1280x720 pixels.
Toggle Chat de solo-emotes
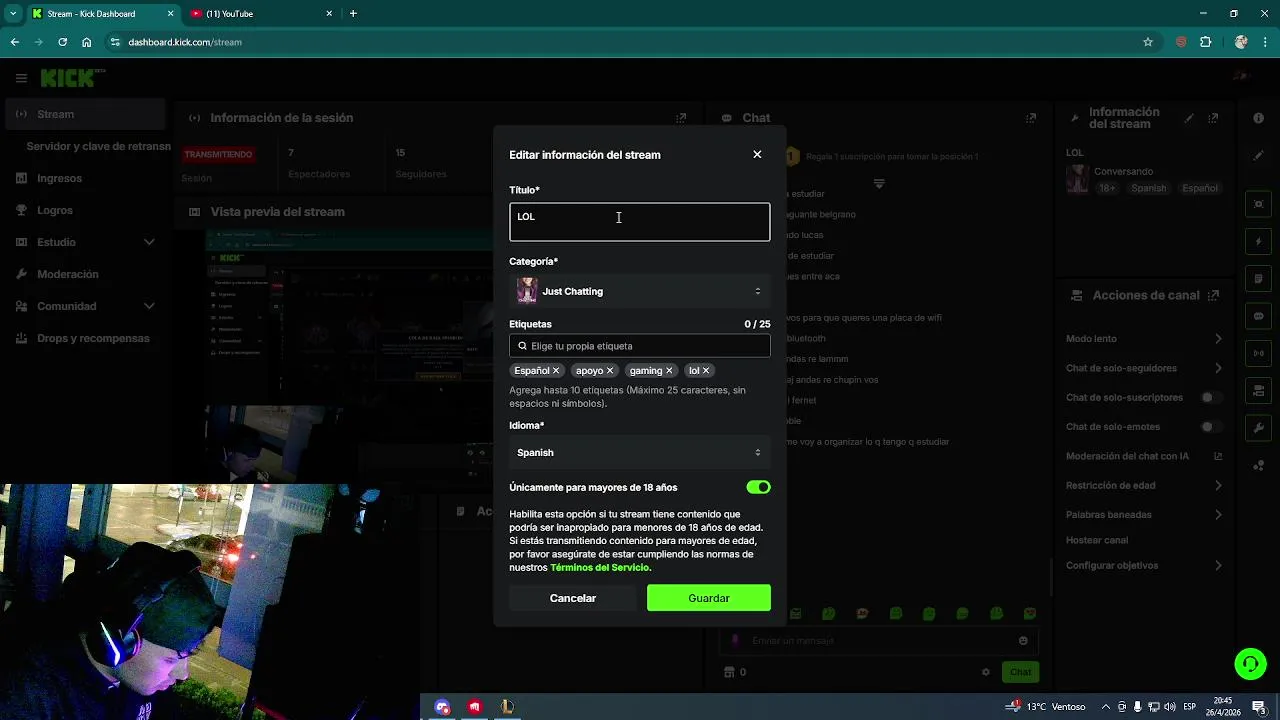coord(1212,427)
